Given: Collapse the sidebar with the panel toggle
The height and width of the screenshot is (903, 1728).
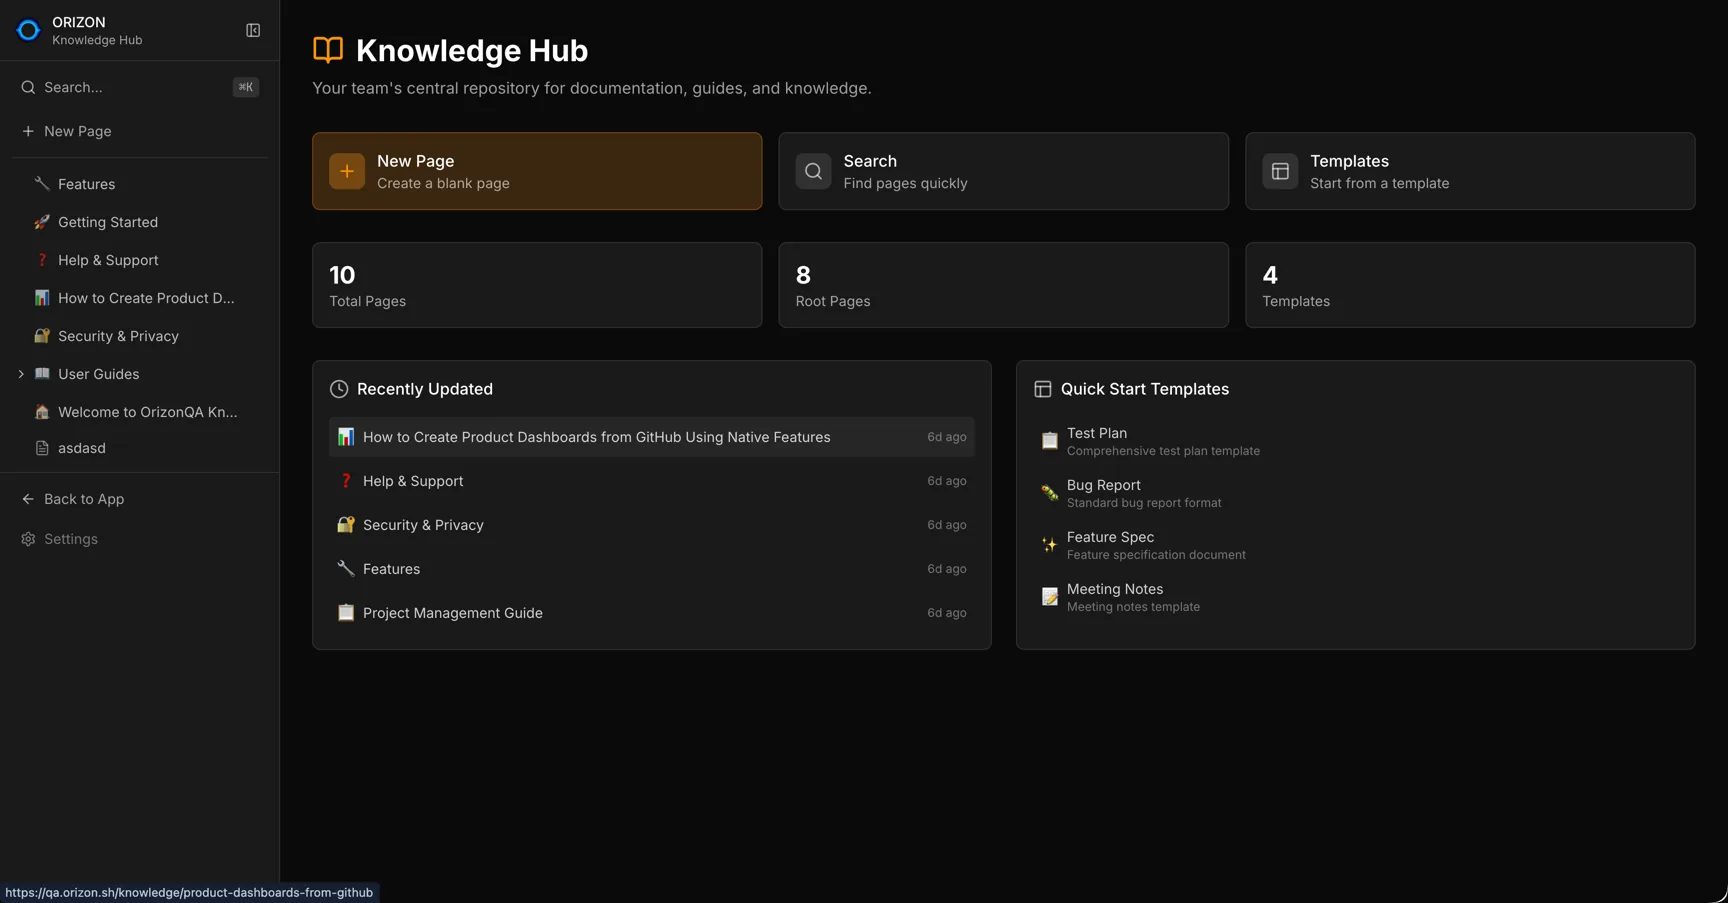Looking at the screenshot, I should [252, 30].
